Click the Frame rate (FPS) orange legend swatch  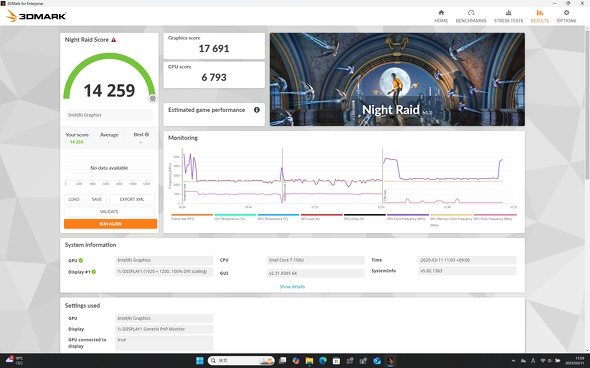(192, 215)
